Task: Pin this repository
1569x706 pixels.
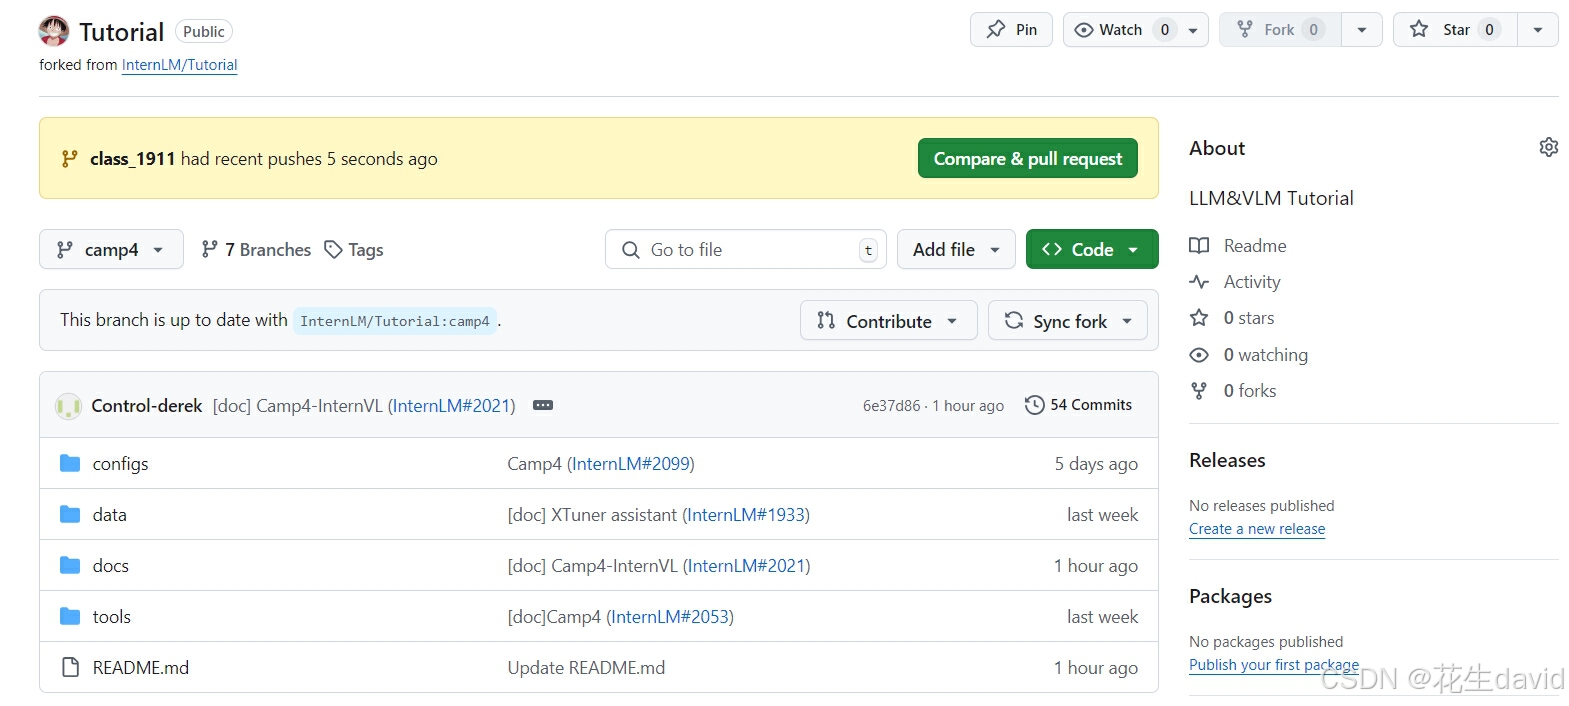Action: (x=1011, y=30)
